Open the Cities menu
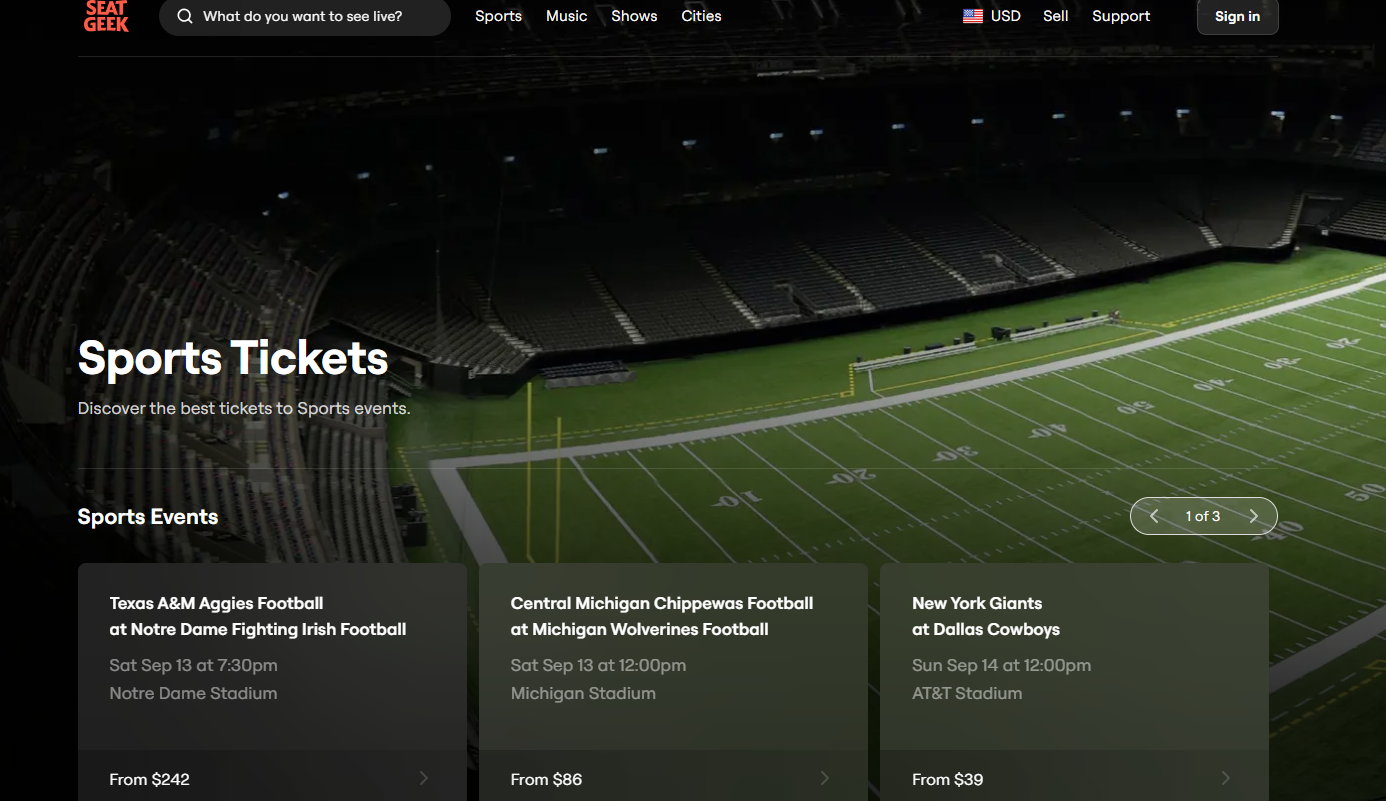This screenshot has height=801, width=1386. coord(701,16)
